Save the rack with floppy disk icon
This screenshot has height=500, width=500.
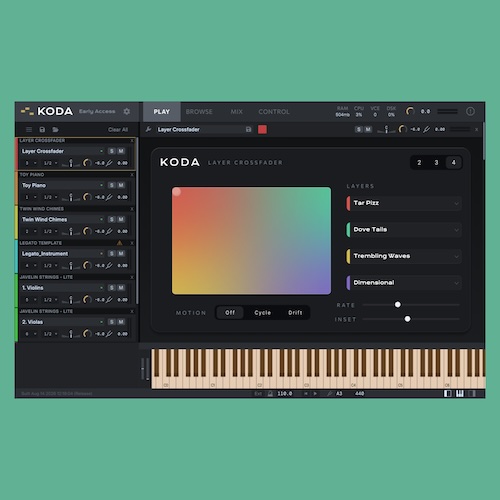click(42, 129)
